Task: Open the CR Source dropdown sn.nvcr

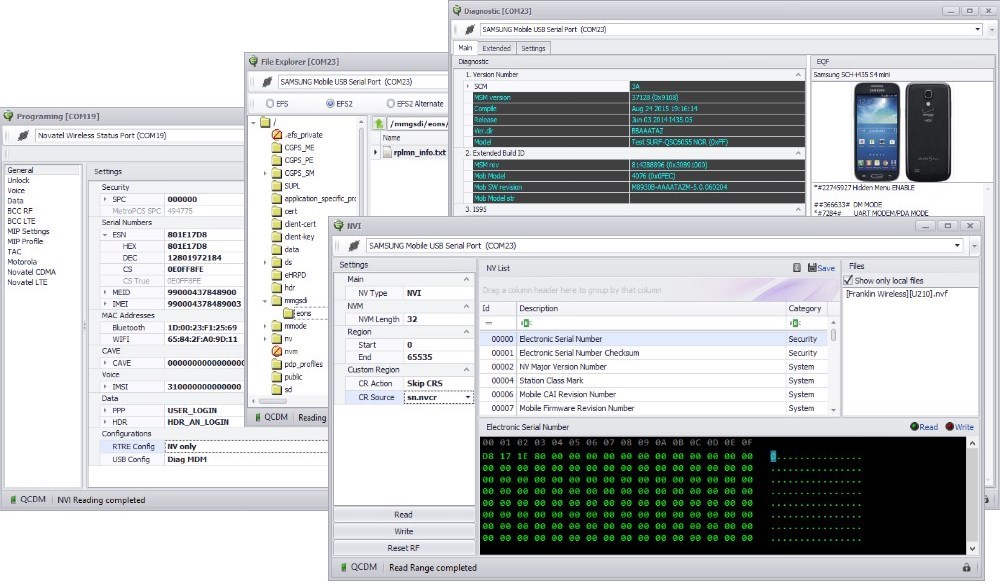Action: pos(468,397)
